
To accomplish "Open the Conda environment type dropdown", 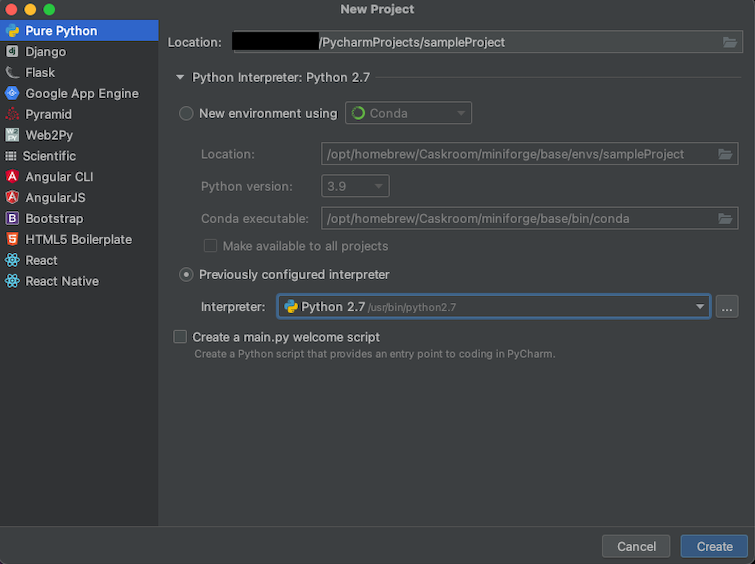I will (408, 114).
